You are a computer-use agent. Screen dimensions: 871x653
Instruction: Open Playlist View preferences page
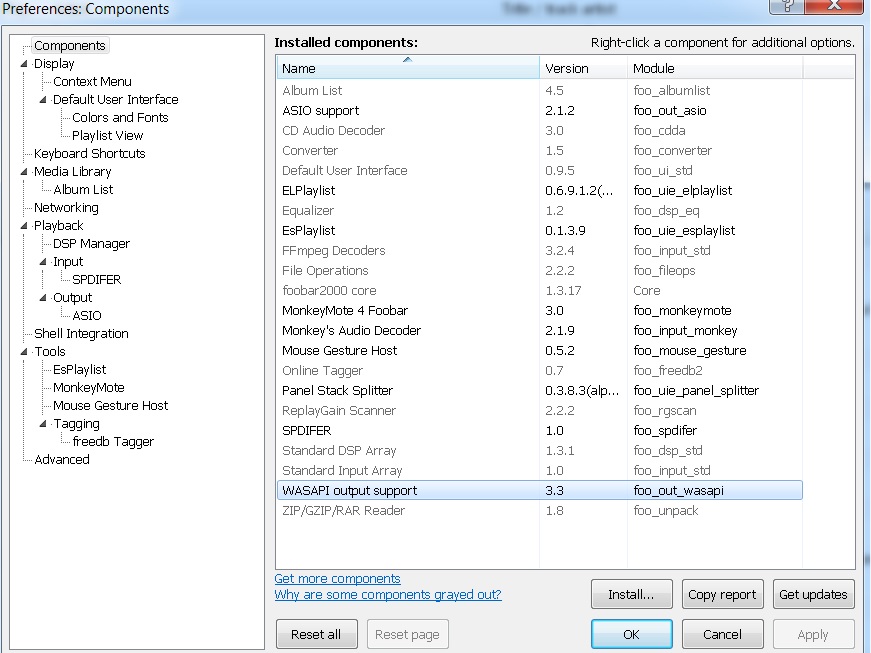click(x=107, y=135)
